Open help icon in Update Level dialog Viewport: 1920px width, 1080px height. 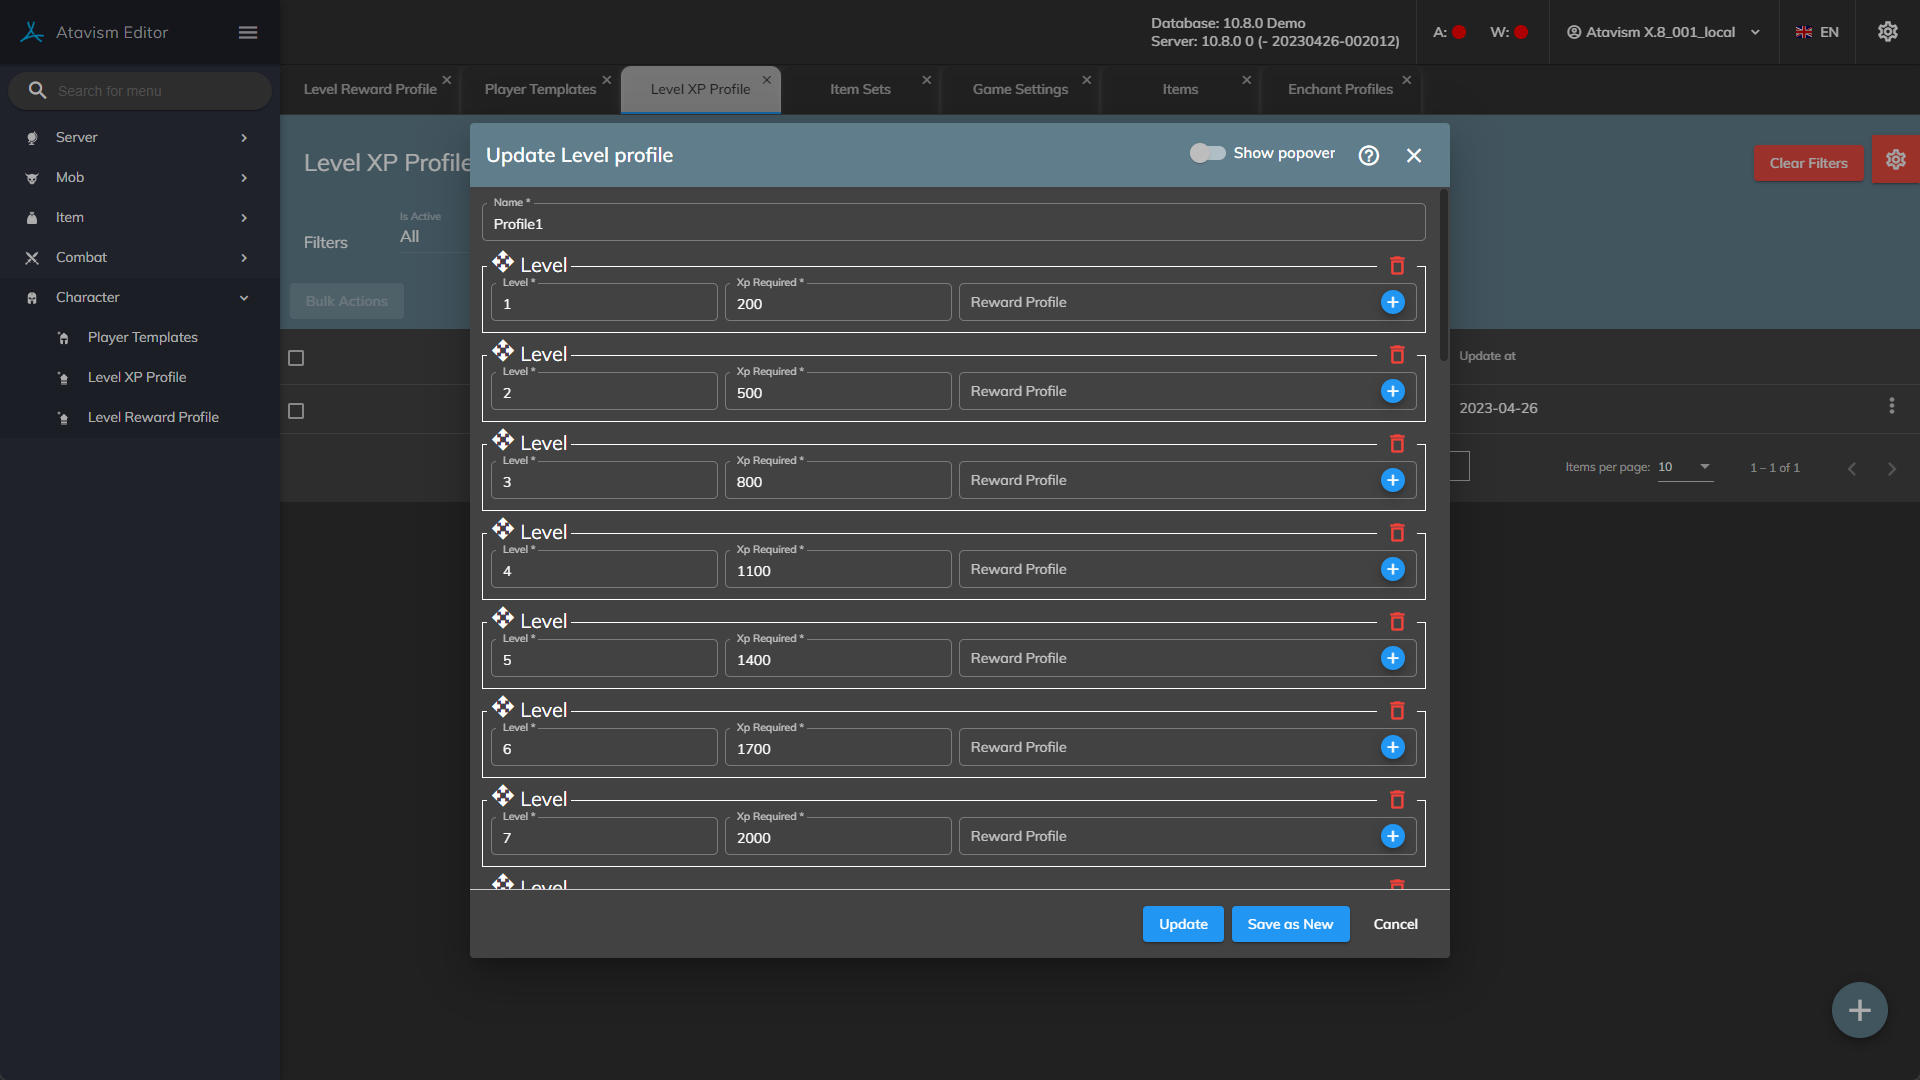pyautogui.click(x=1368, y=155)
